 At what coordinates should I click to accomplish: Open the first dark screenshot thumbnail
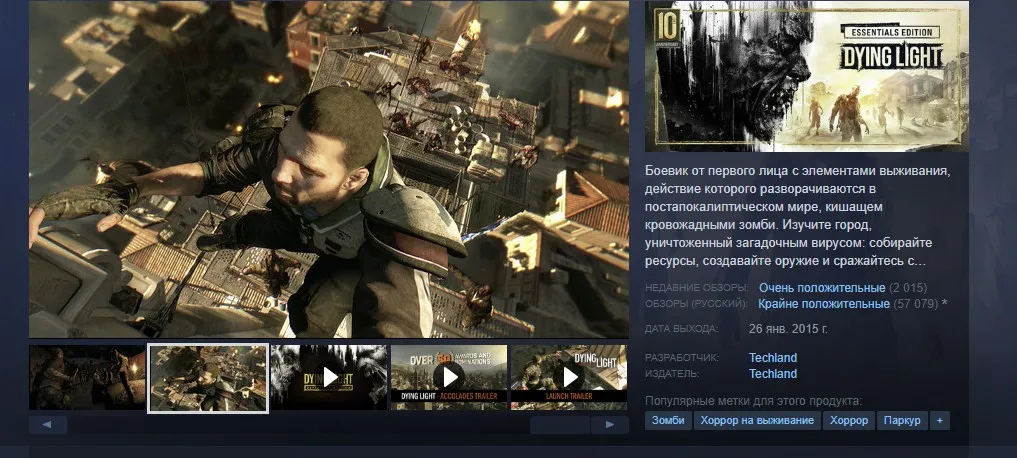87,377
